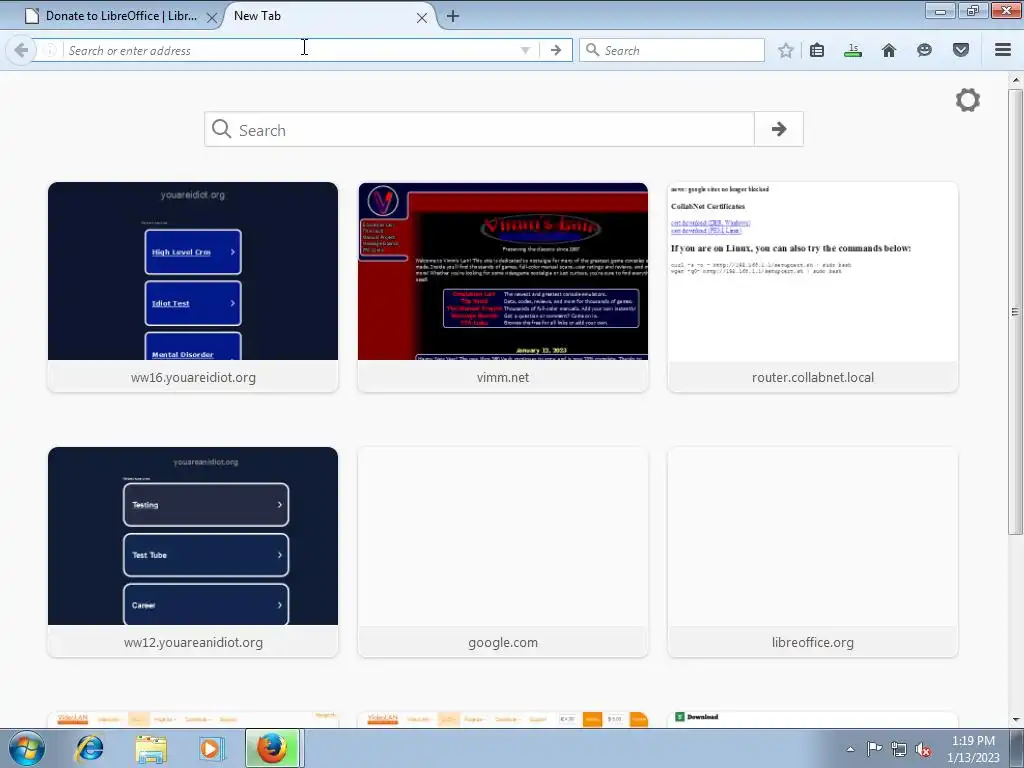Click the muted volume tray icon
The width and height of the screenshot is (1024, 768).
coord(923,749)
